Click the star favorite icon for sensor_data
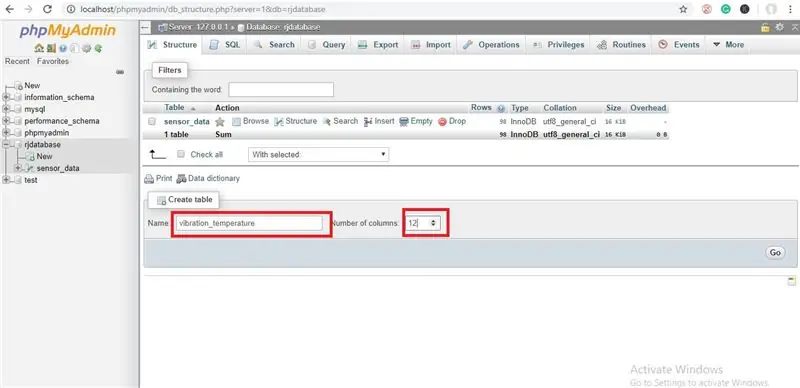800x388 pixels. (x=220, y=122)
